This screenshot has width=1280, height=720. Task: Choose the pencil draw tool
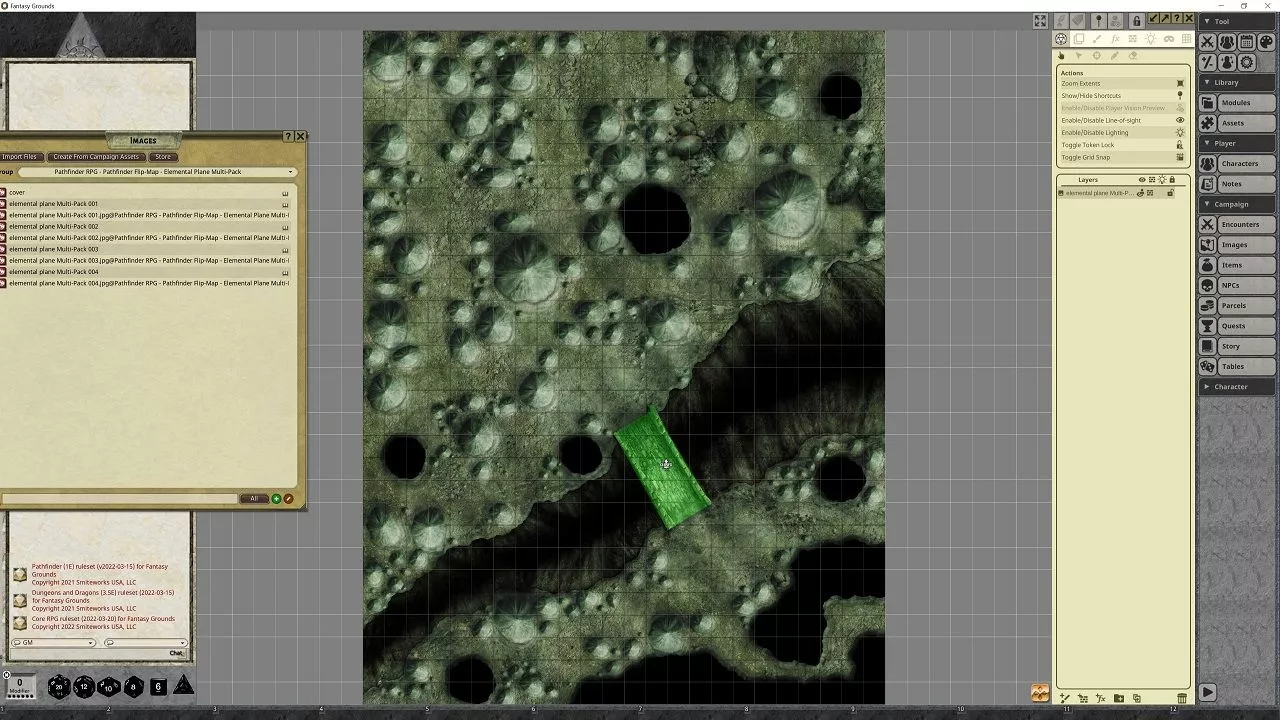(x=1115, y=56)
